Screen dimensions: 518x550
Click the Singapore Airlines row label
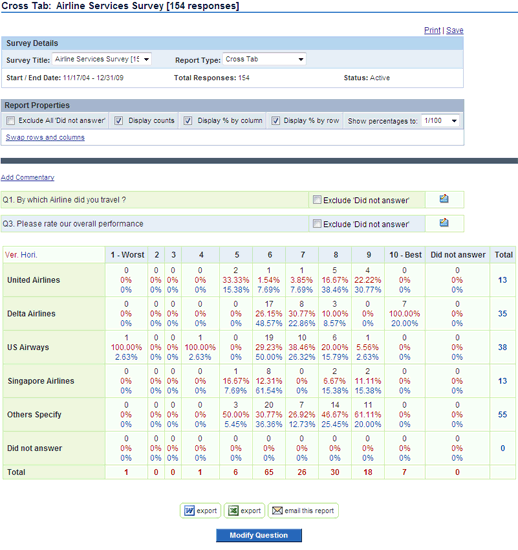(x=41, y=381)
